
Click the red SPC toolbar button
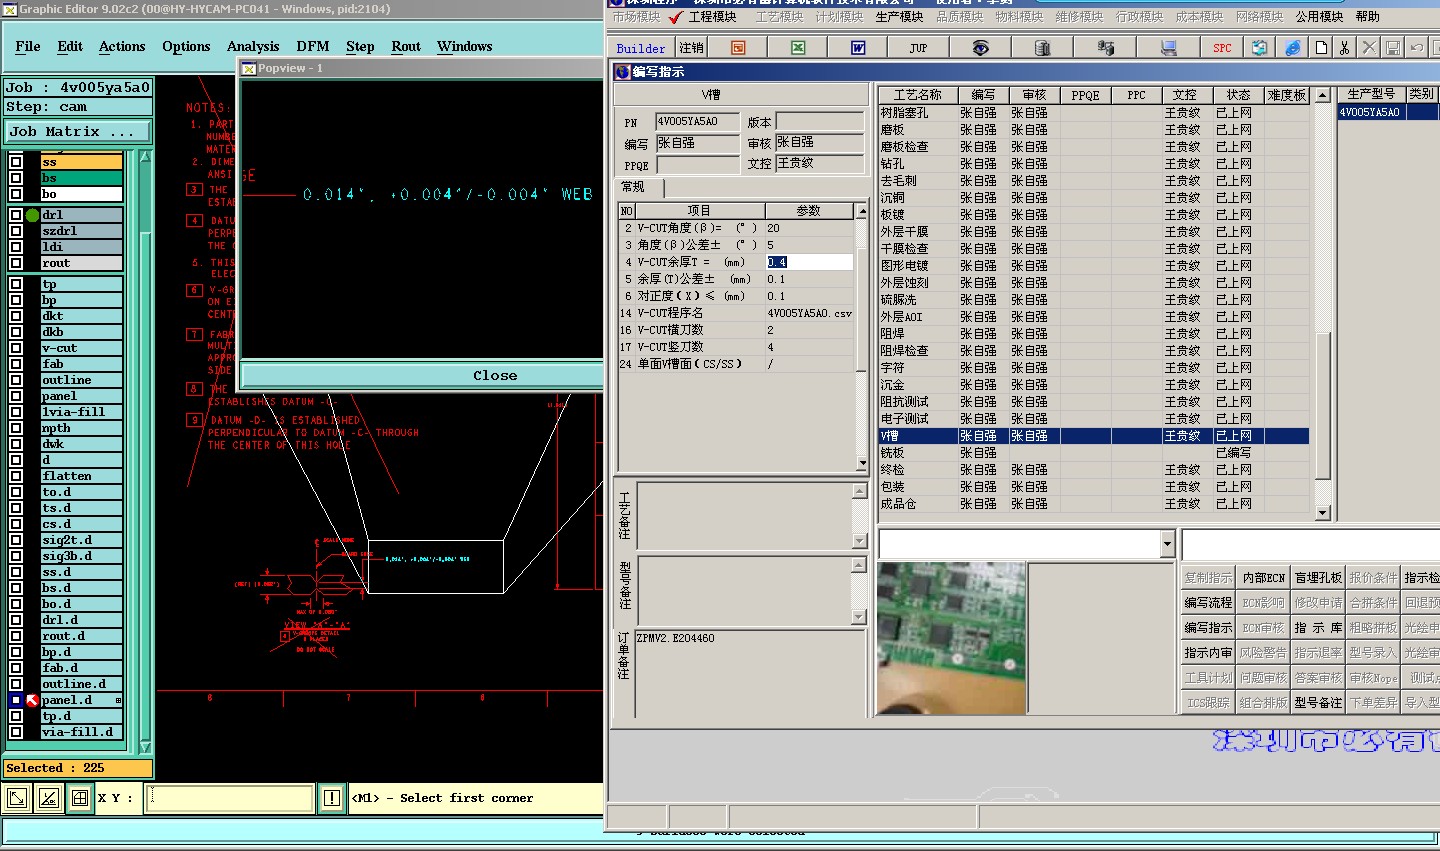1222,48
